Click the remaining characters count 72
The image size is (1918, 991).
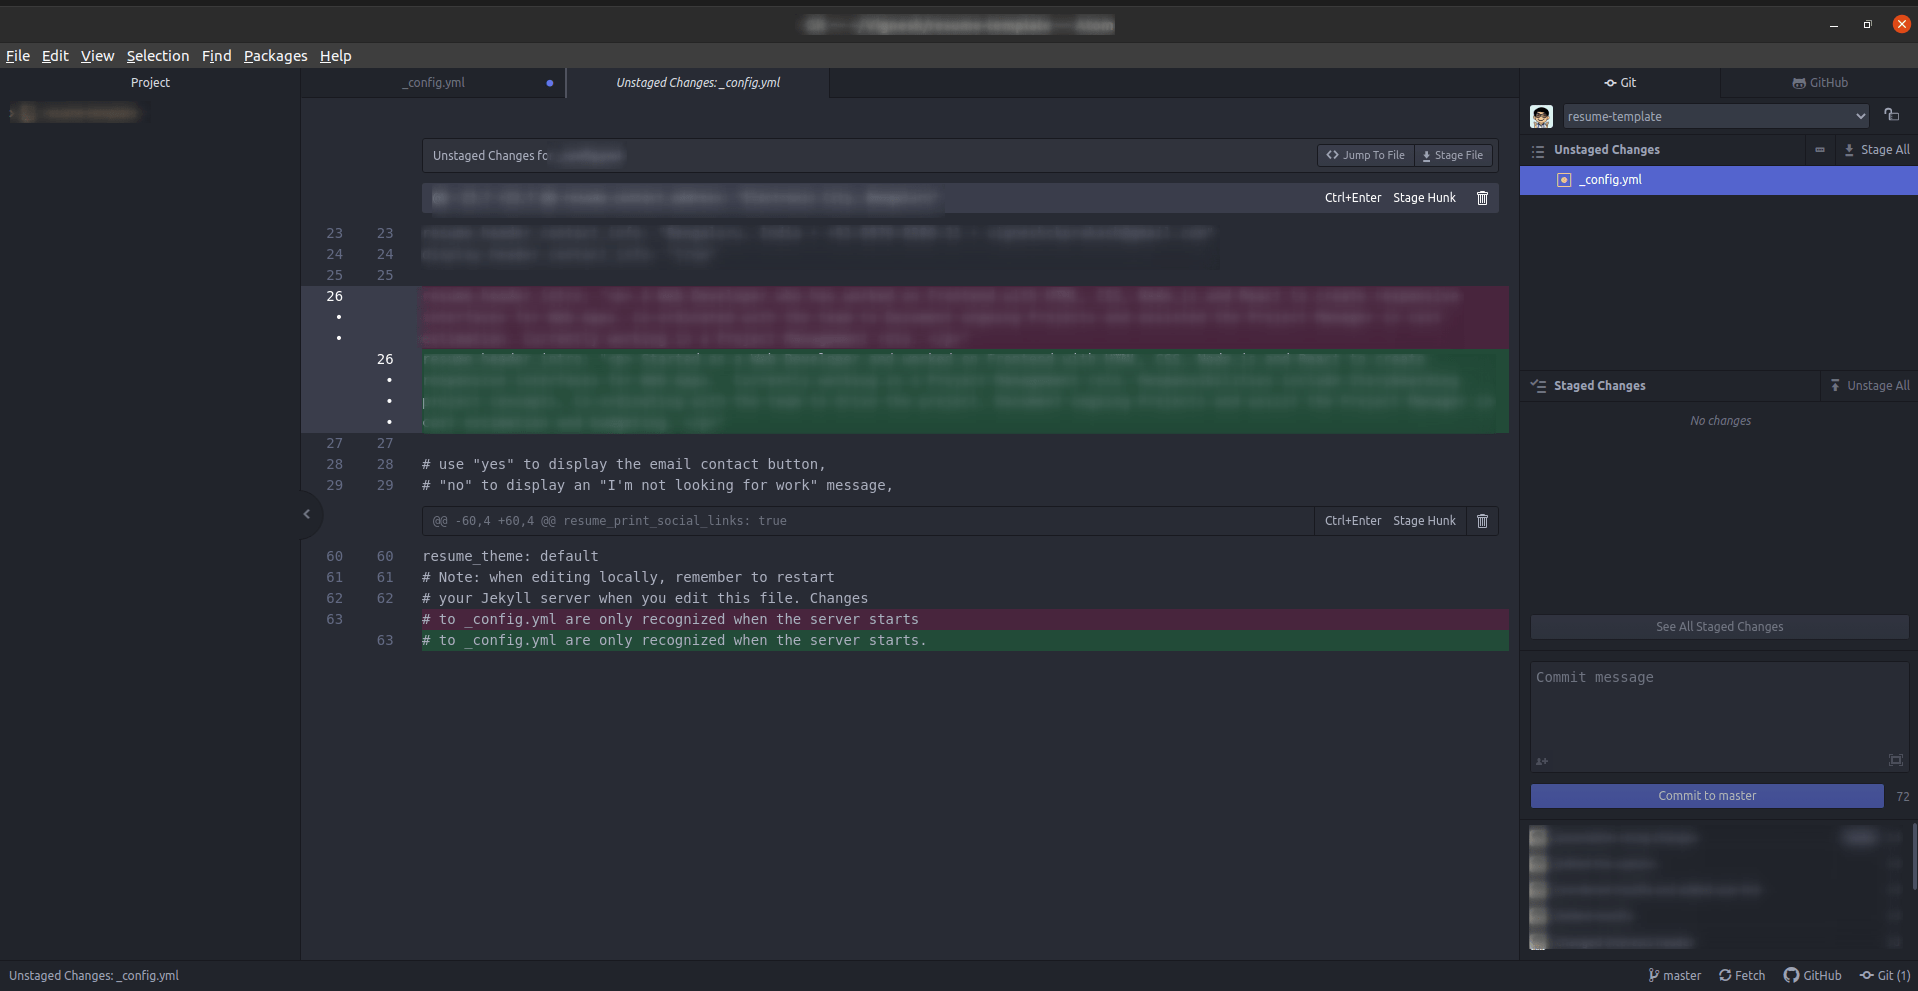tap(1902, 797)
